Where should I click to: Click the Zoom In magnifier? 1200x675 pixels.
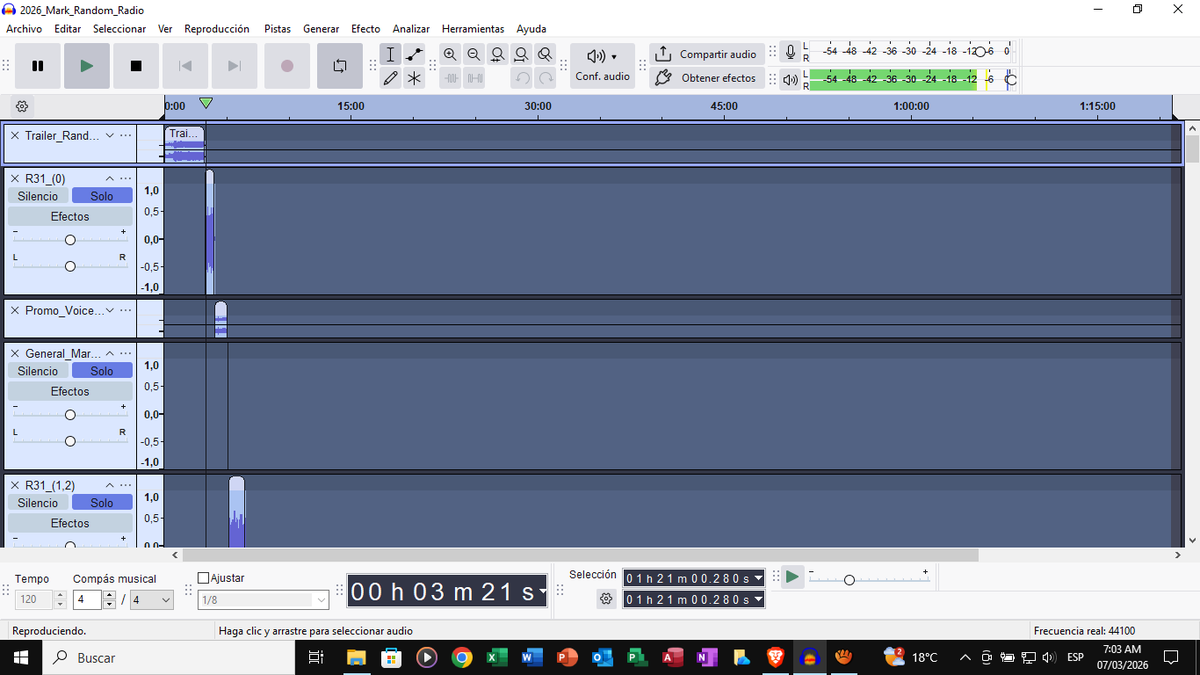[450, 54]
